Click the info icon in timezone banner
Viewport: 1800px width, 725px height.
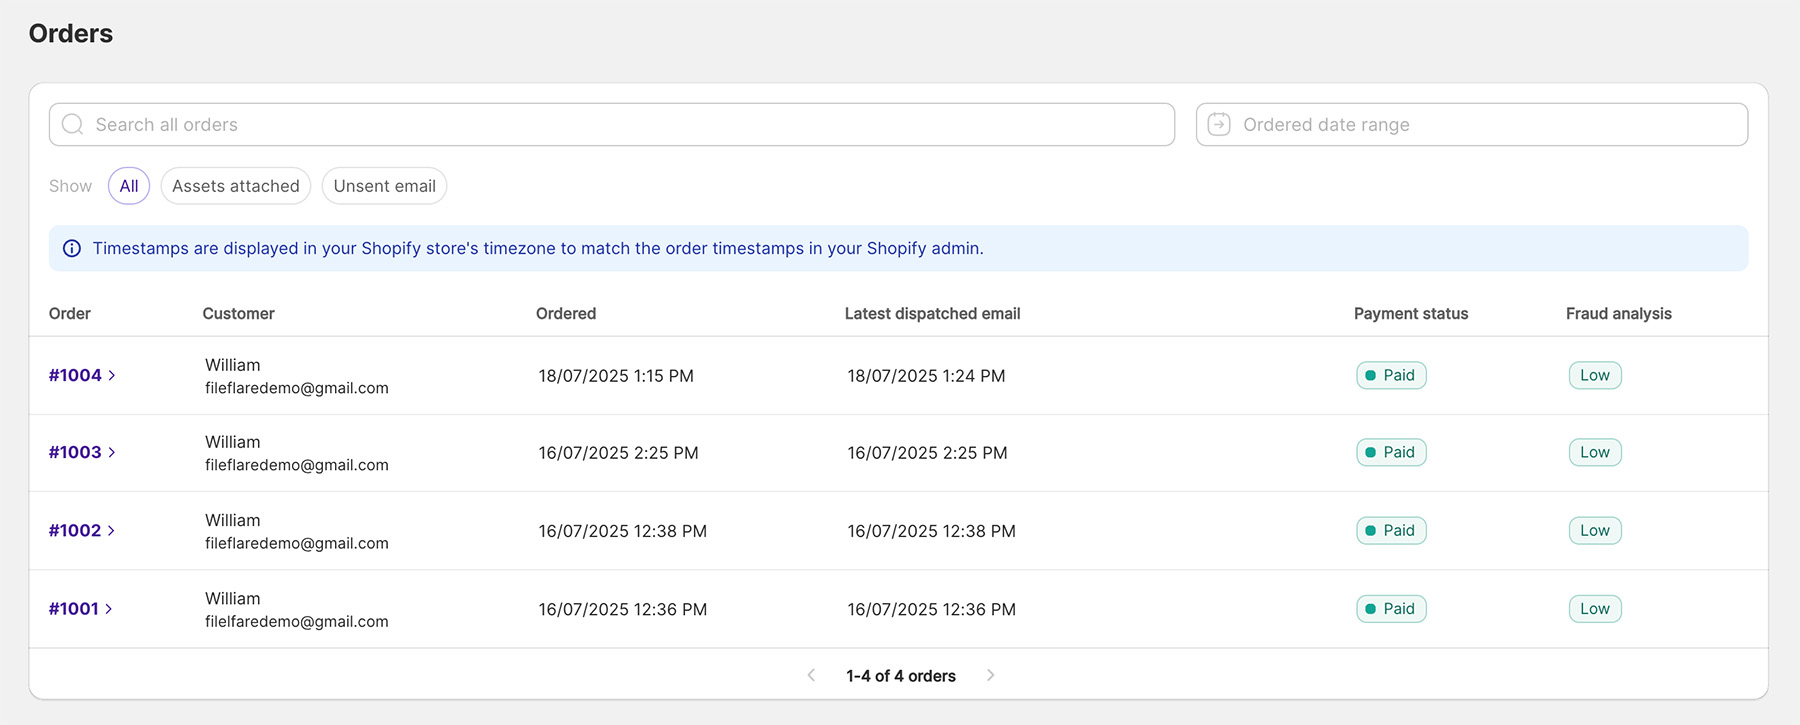pyautogui.click(x=72, y=249)
